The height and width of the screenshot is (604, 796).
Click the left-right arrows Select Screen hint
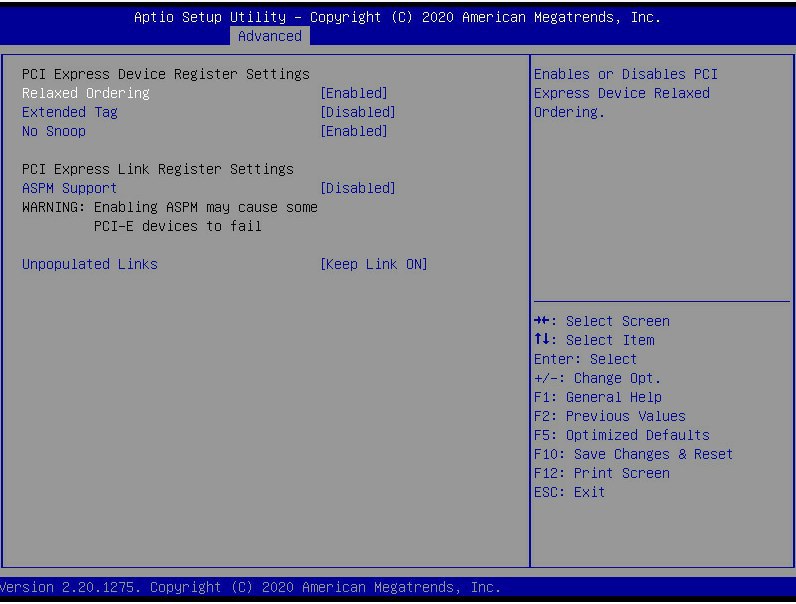602,321
